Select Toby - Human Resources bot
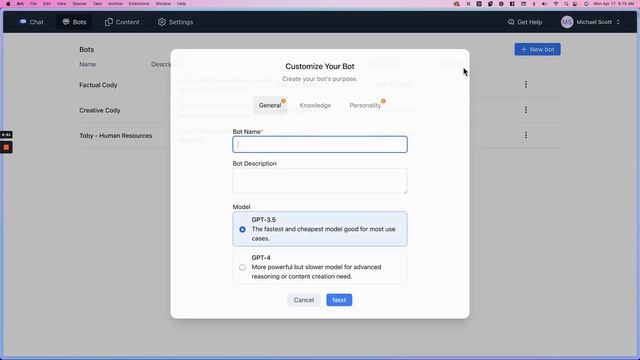The image size is (640, 360). pyautogui.click(x=116, y=136)
